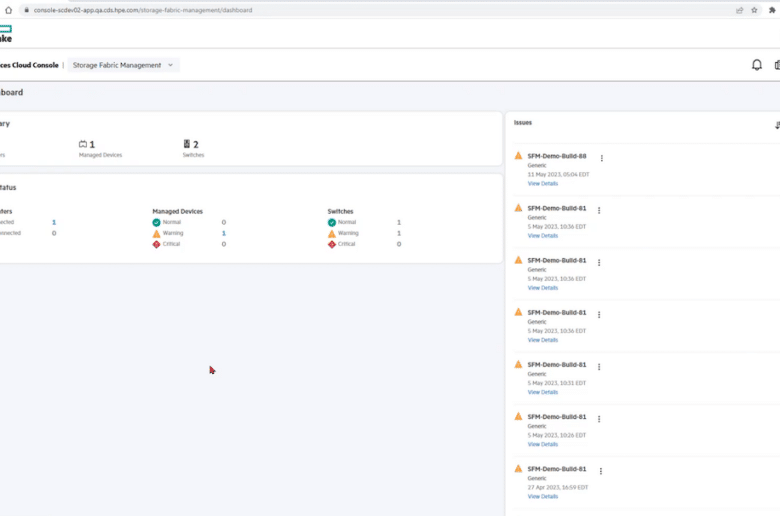View Details of the 10:31 EDT issue
This screenshot has height=516, width=780.
[x=543, y=392]
